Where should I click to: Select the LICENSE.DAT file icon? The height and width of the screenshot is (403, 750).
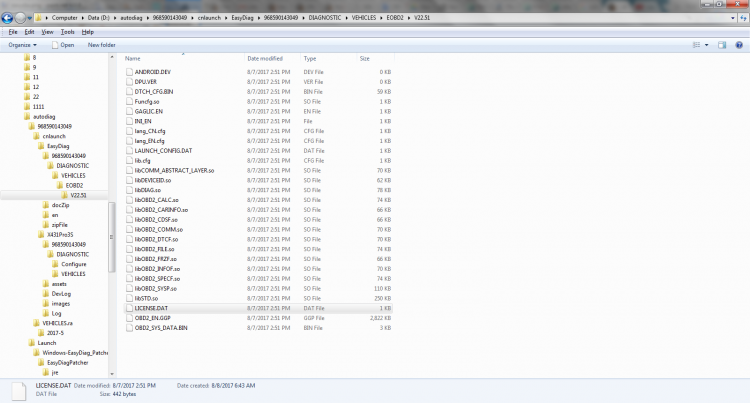point(128,310)
